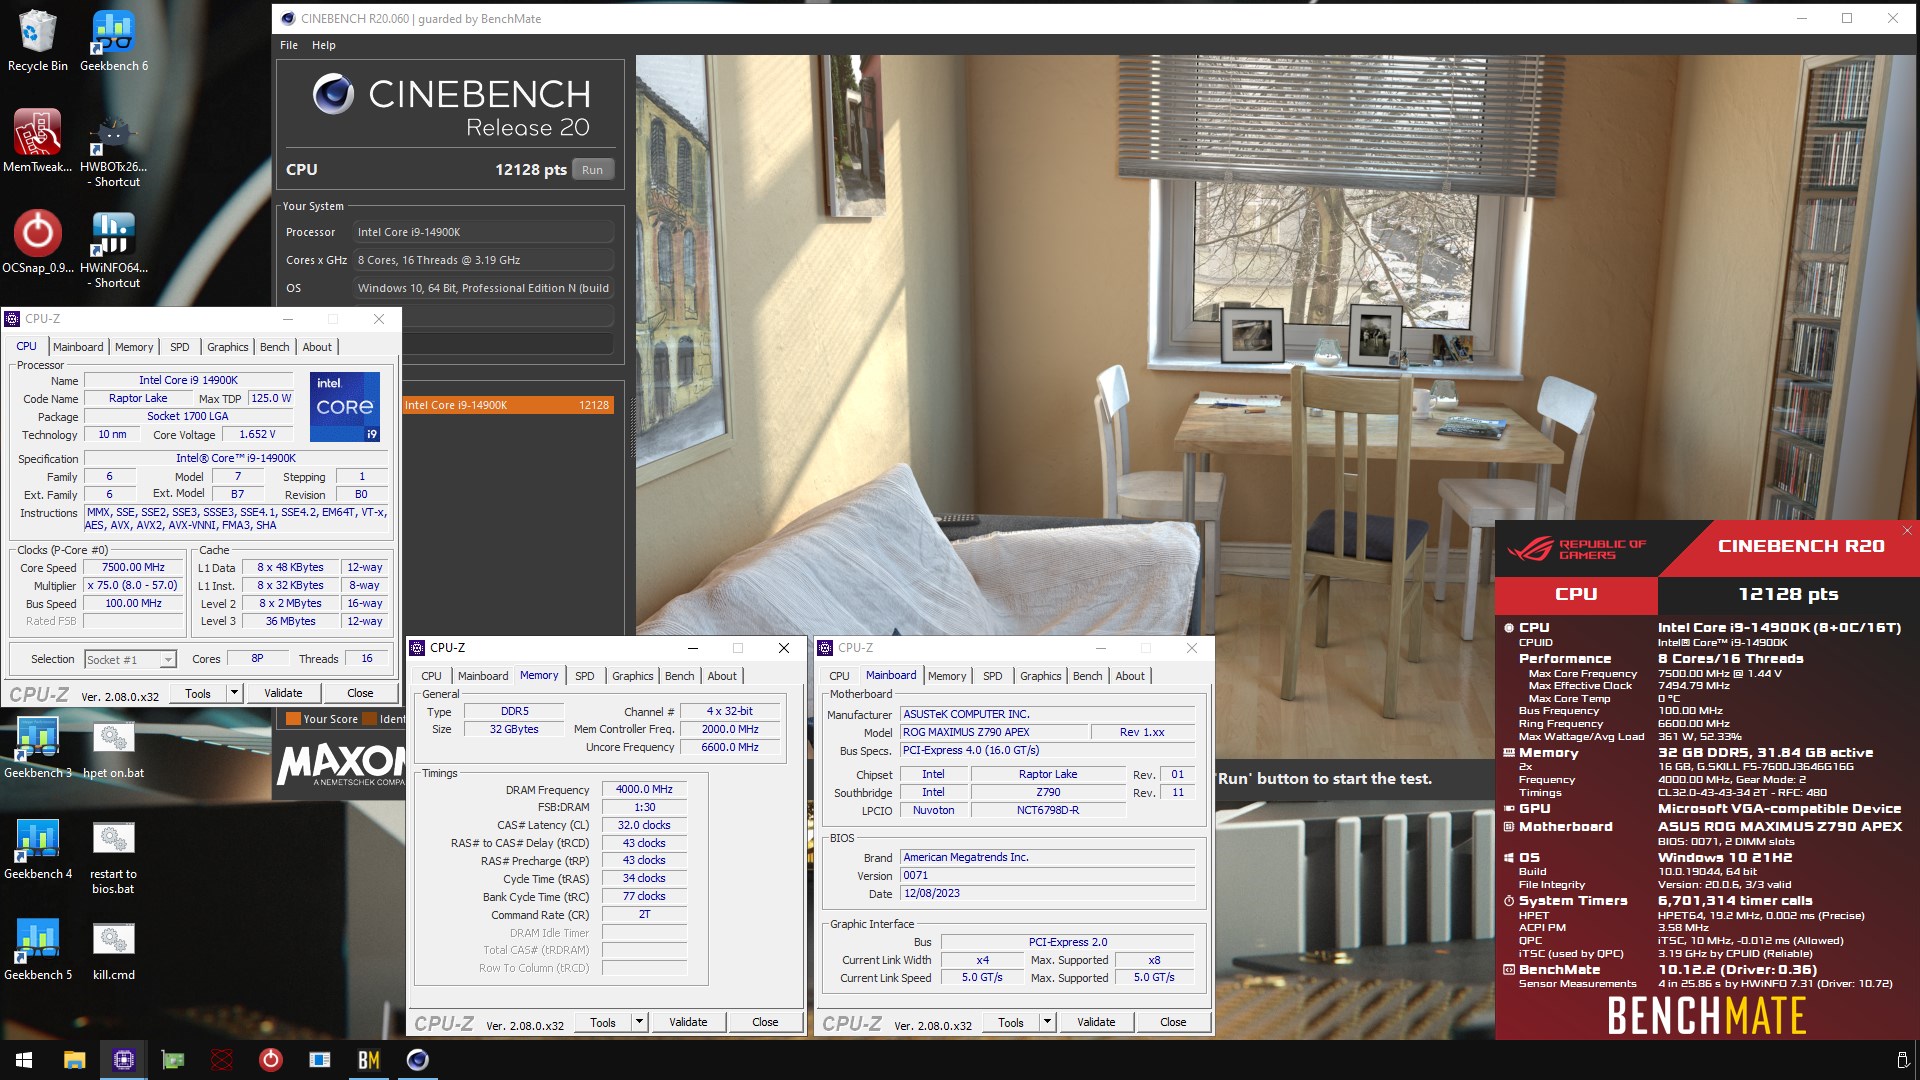This screenshot has width=1920, height=1080.
Task: Click the Cores x GHz field in Cinebench
Action: (484, 260)
